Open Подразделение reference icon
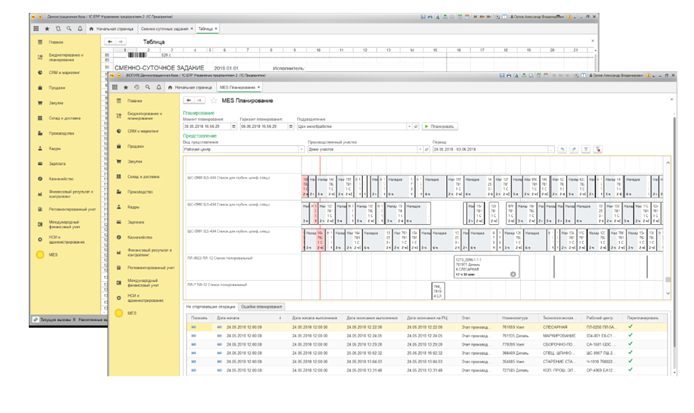 [416, 127]
